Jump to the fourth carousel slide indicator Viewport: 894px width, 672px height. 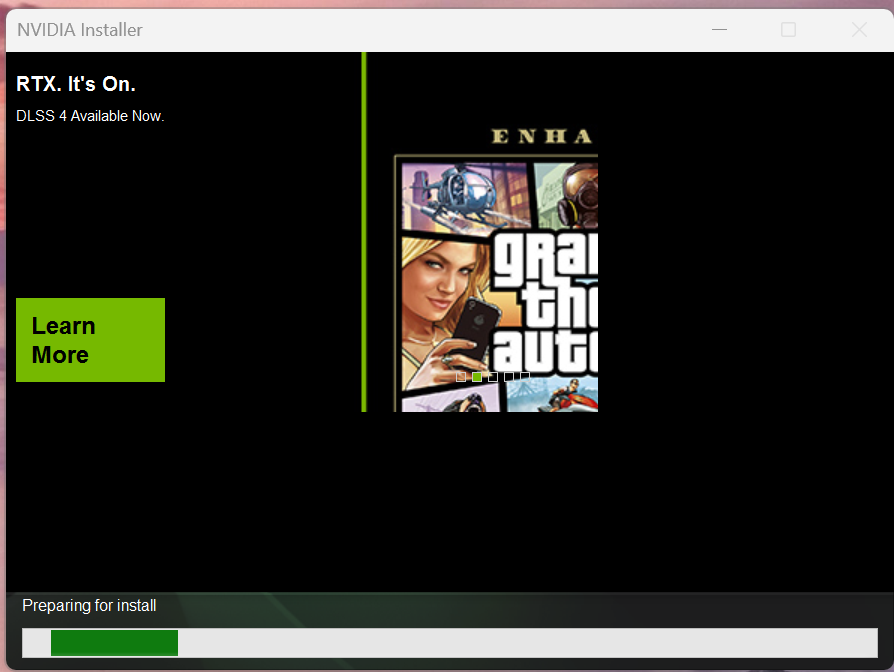509,377
